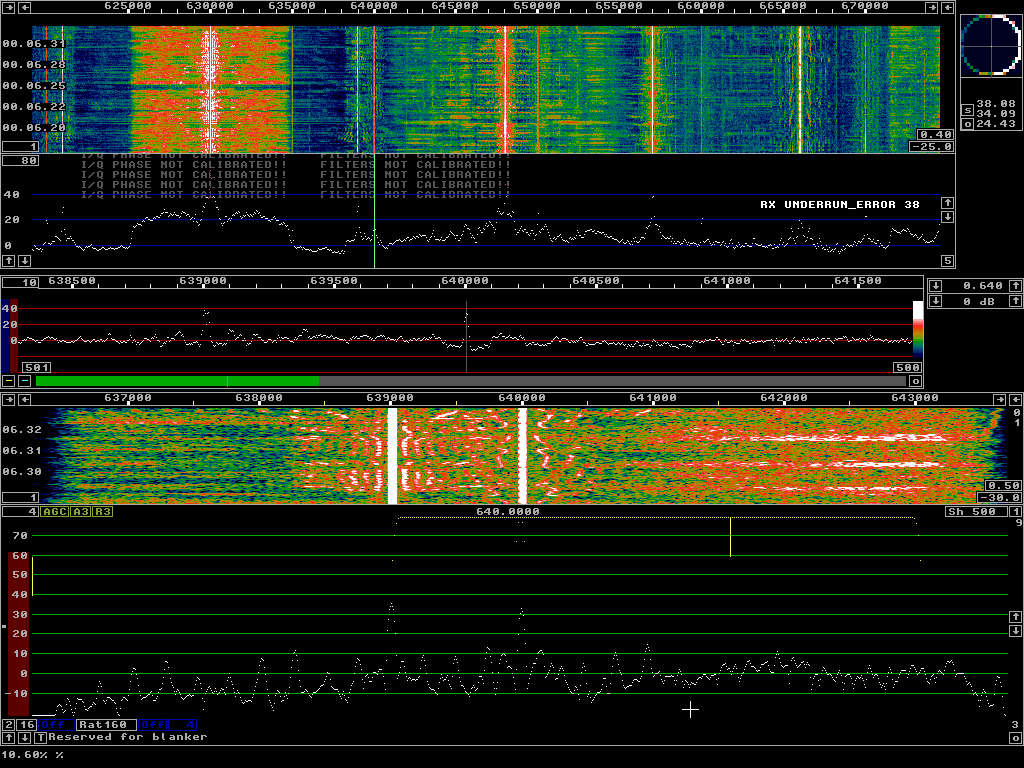Click right-arrow at baseband waterfall top-left
1024x768 pixels.
[9, 399]
